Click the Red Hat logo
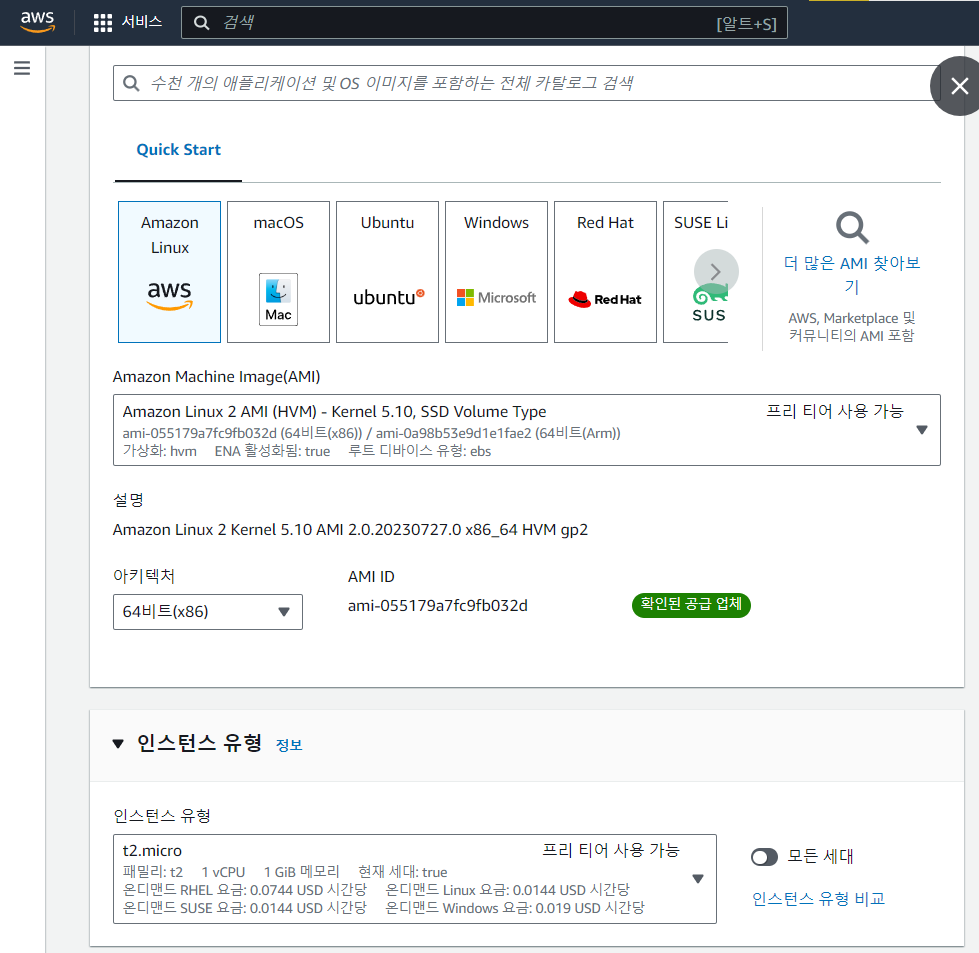Image resolution: width=979 pixels, height=953 pixels. tap(605, 299)
